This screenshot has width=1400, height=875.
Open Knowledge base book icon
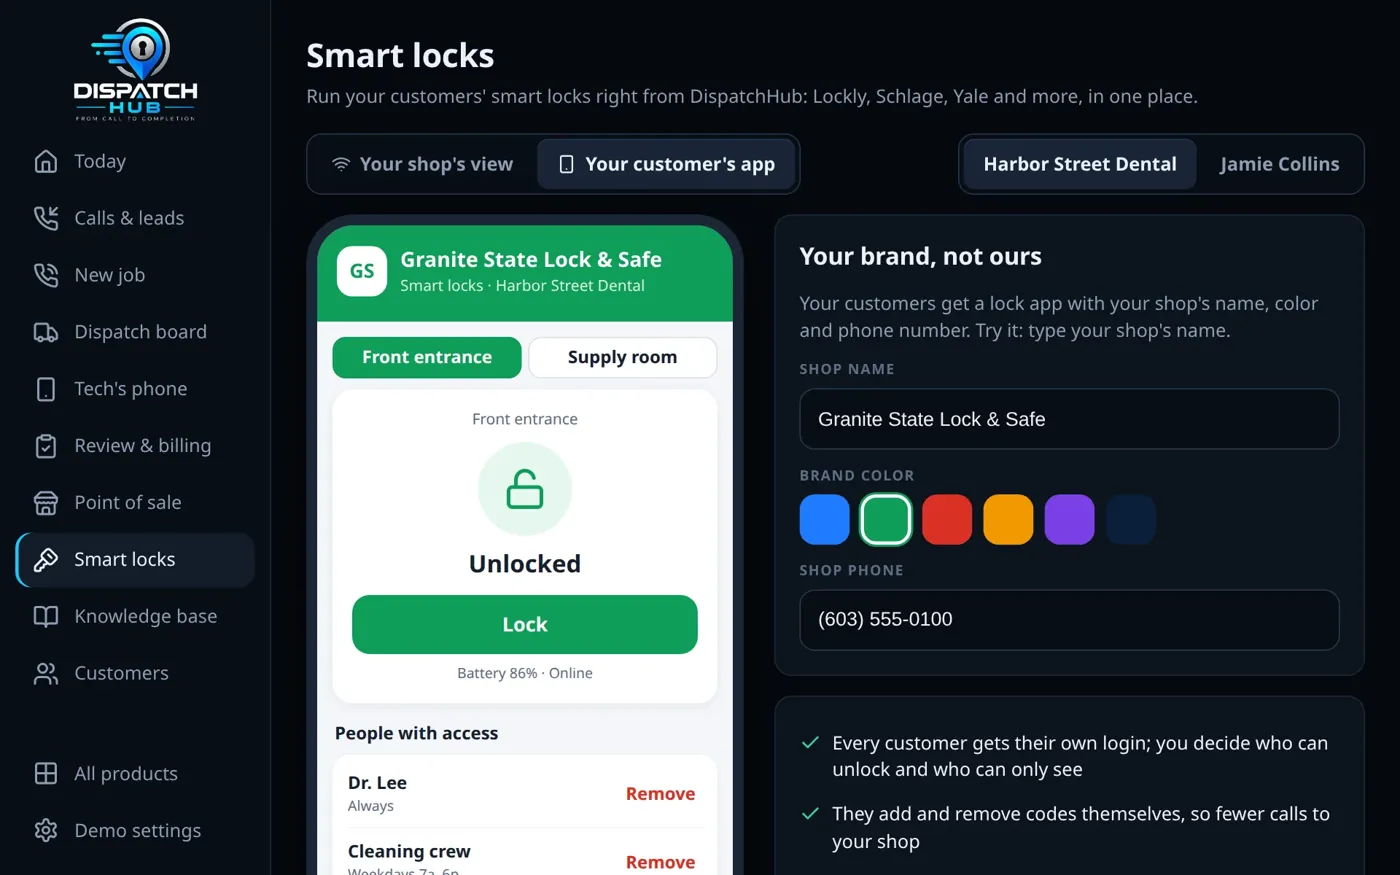[46, 617]
